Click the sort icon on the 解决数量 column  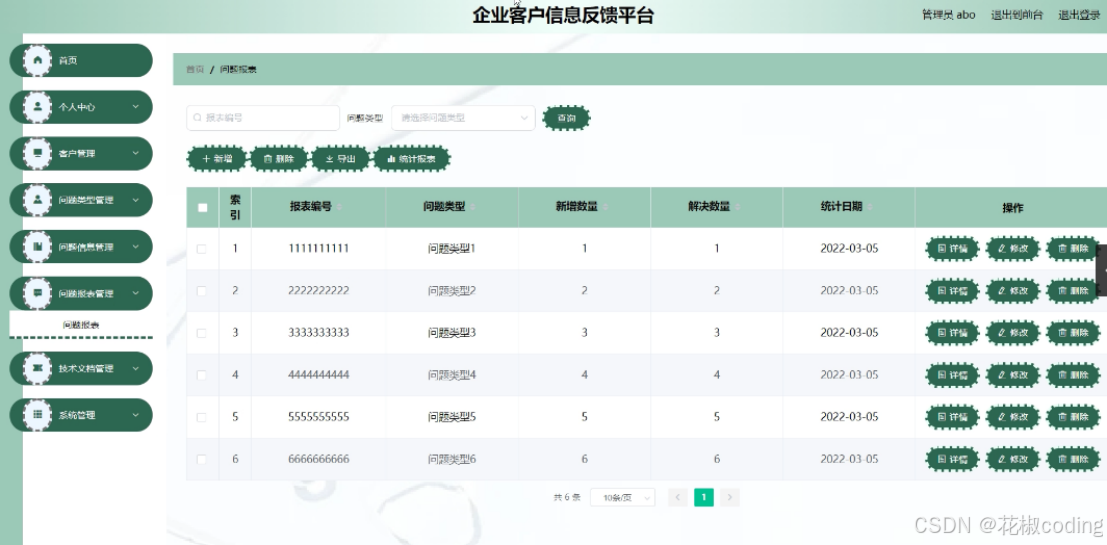(738, 207)
